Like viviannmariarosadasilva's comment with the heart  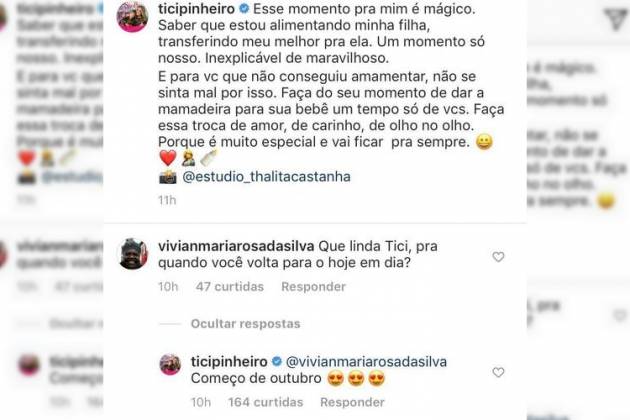(x=498, y=257)
